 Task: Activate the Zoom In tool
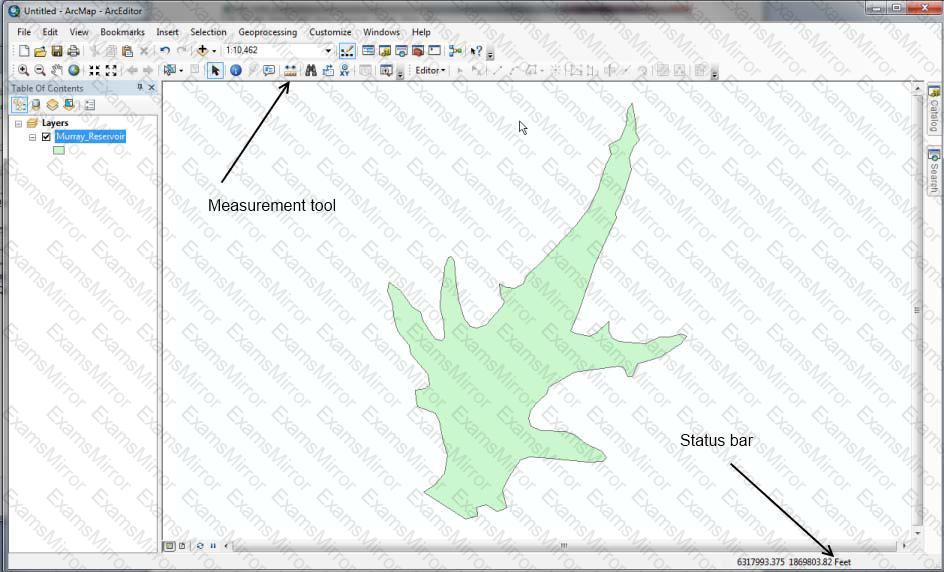point(23,71)
